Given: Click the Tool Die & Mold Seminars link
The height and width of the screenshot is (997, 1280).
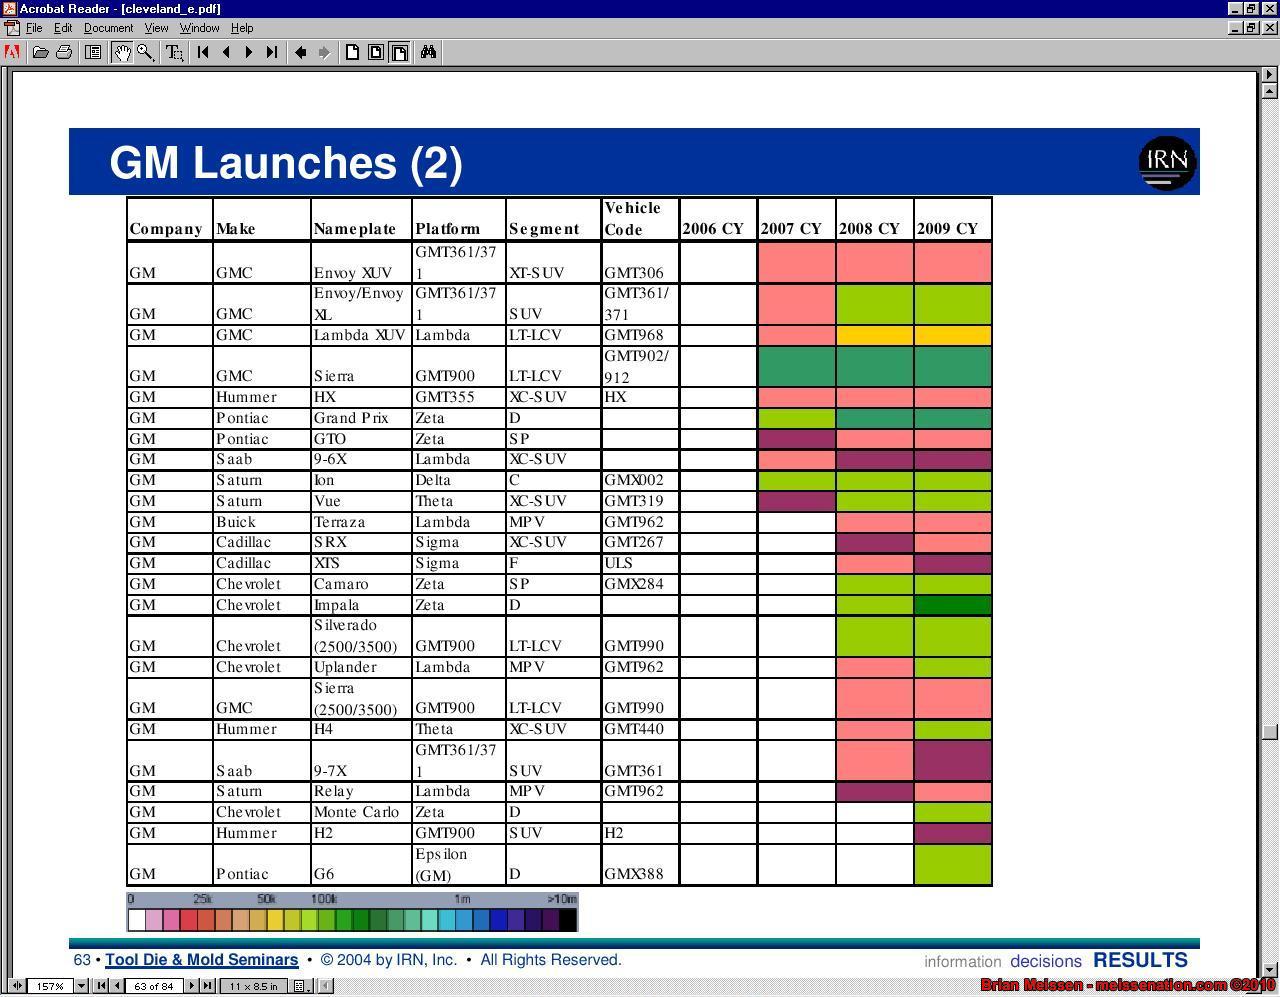Looking at the screenshot, I should pyautogui.click(x=201, y=960).
